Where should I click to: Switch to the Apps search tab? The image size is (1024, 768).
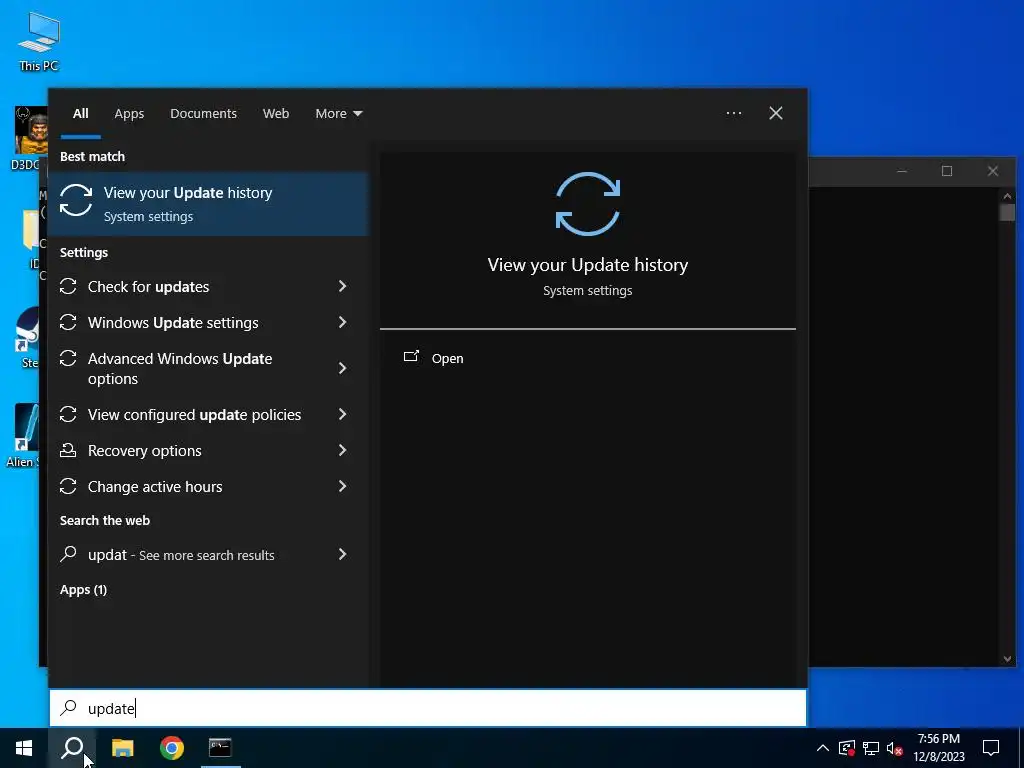point(129,114)
